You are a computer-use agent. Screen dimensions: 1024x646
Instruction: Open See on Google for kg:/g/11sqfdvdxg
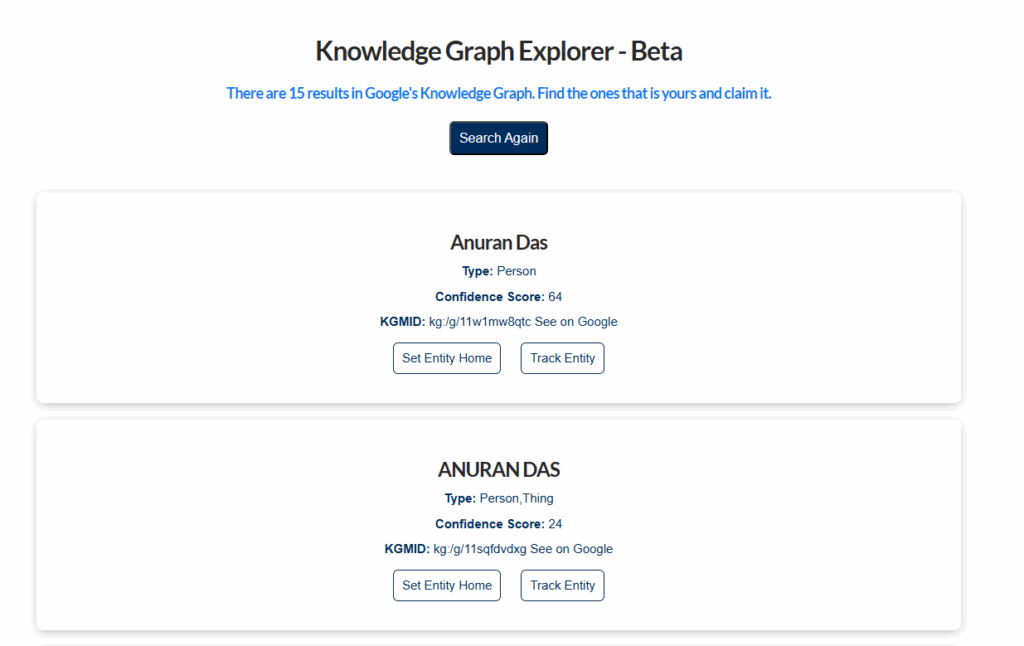(x=571, y=549)
